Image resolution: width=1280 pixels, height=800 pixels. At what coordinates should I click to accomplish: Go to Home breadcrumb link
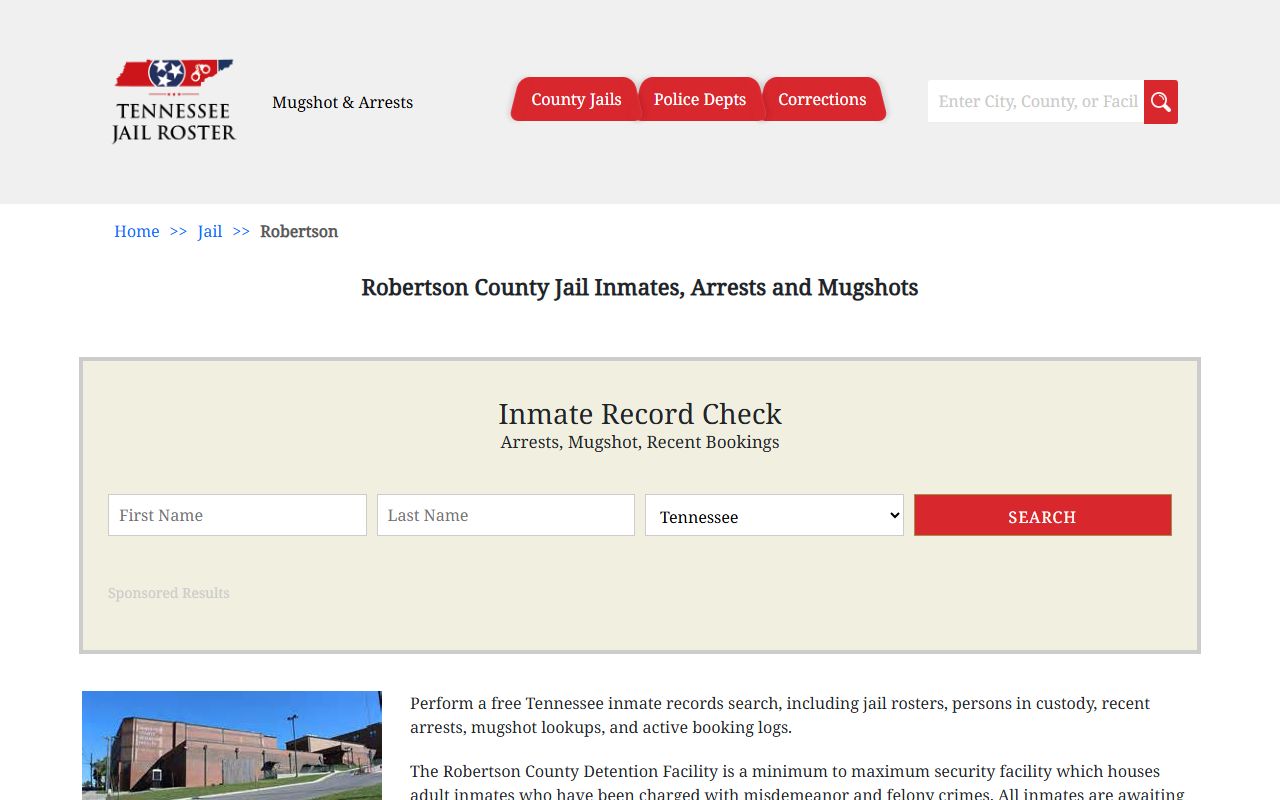click(137, 231)
